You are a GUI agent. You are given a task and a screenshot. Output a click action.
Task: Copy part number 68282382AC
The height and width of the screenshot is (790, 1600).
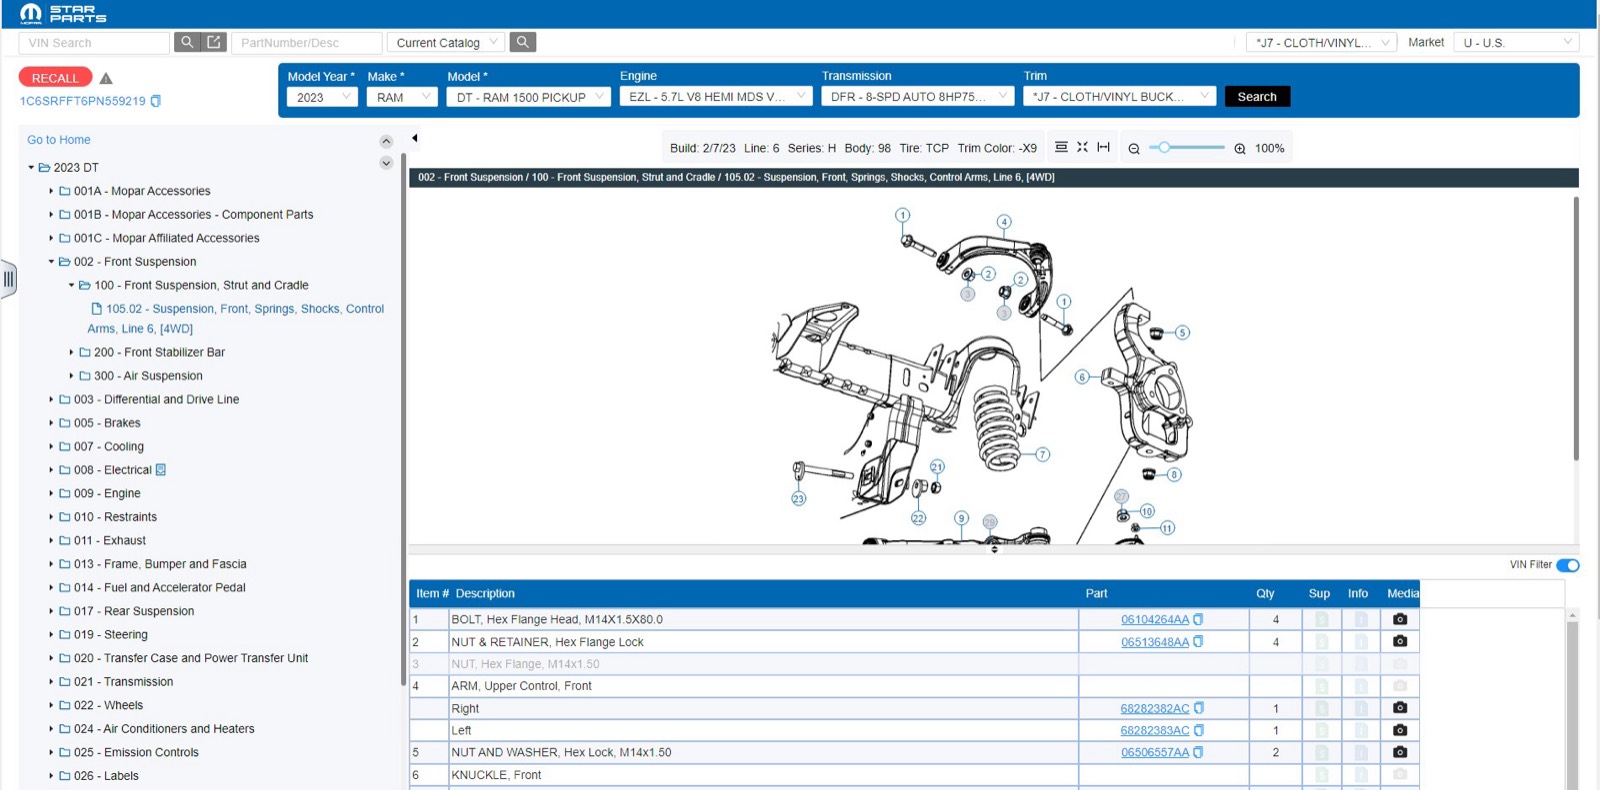coord(1198,708)
